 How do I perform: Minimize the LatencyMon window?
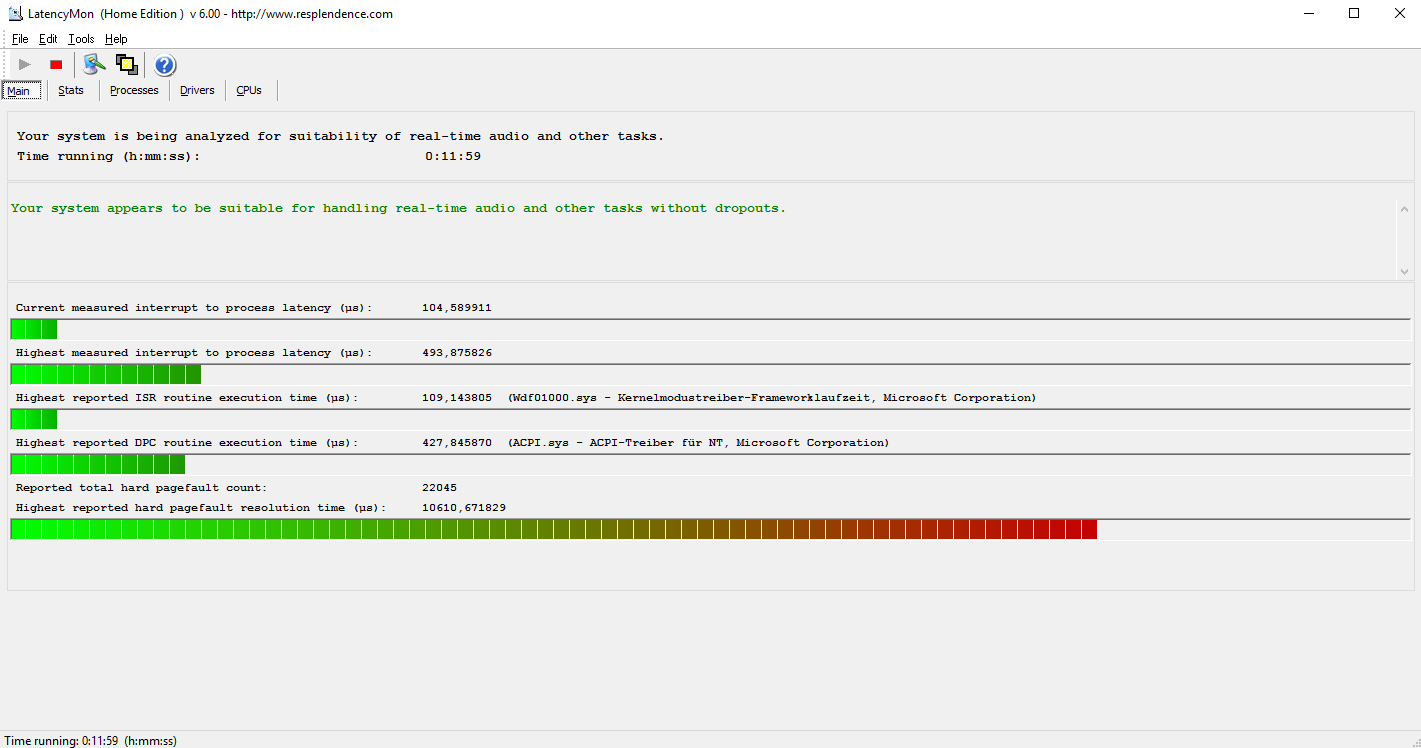(x=1308, y=14)
